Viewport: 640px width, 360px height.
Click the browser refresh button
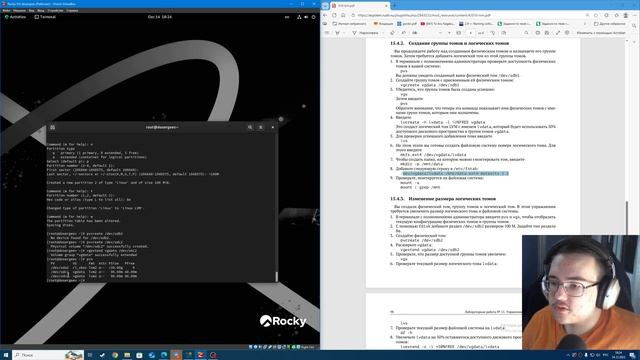(334, 15)
